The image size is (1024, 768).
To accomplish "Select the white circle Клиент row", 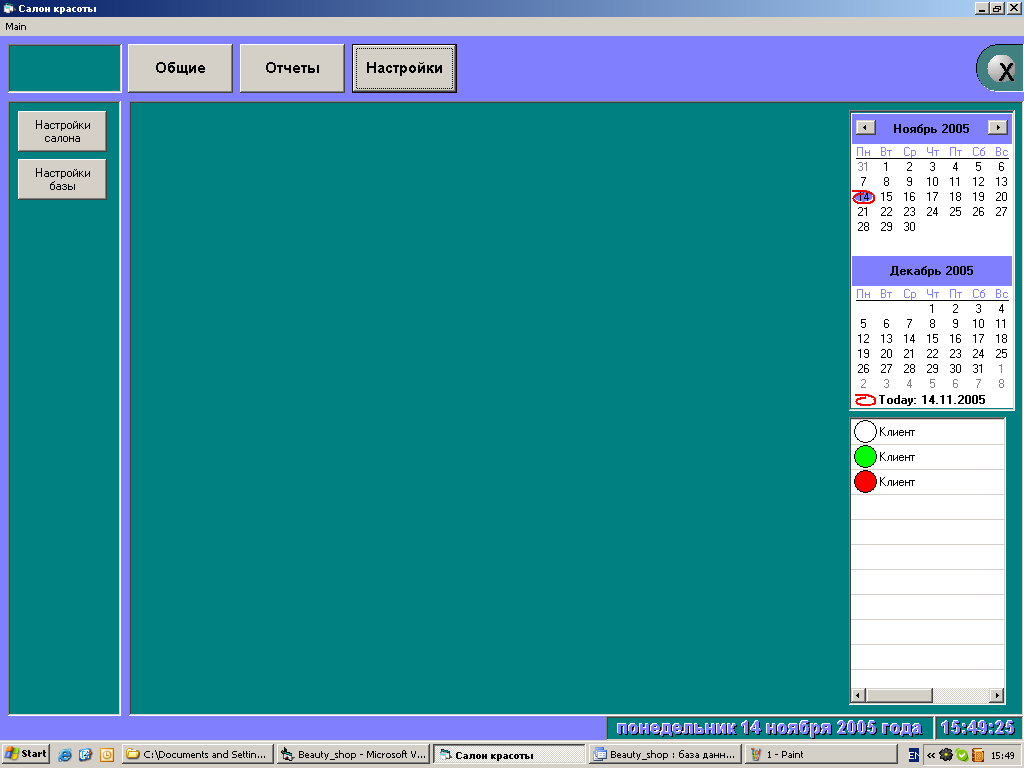I will pyautogui.click(x=927, y=432).
